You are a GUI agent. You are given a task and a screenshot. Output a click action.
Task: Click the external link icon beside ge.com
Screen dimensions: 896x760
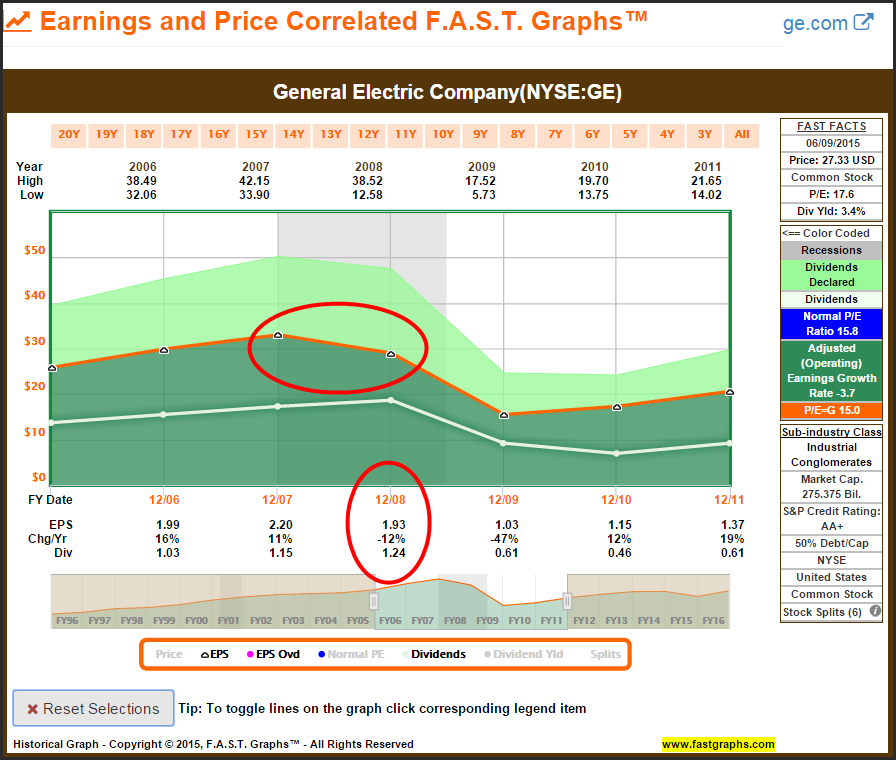pyautogui.click(x=863, y=23)
